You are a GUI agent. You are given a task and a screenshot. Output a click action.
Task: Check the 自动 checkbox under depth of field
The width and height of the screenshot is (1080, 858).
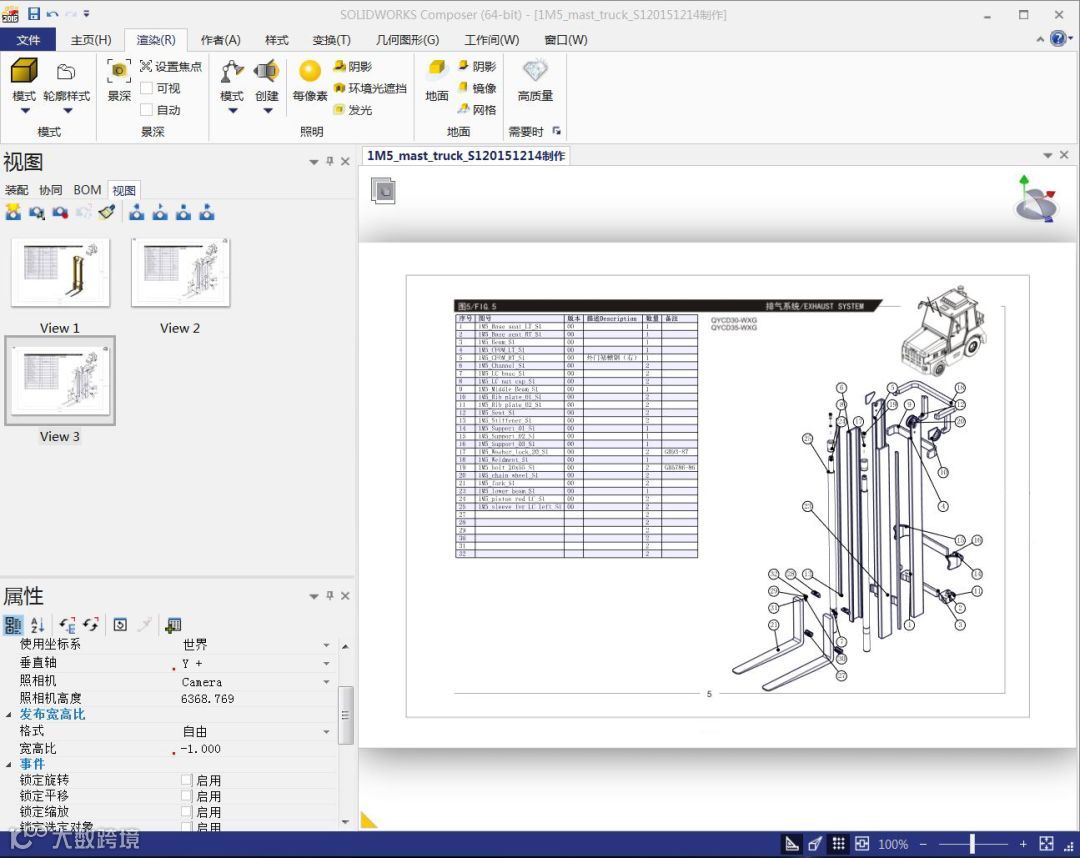[147, 110]
